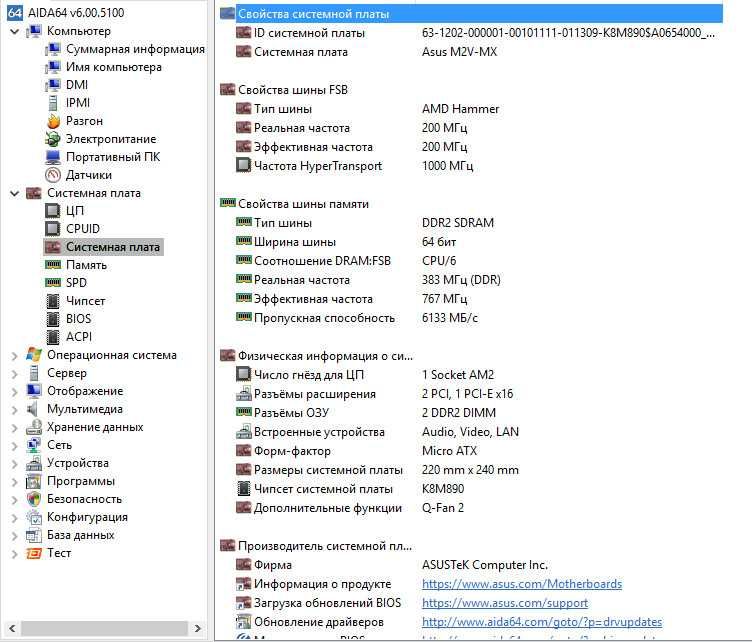Click the Сервер tower icon
This screenshot has width=752, height=642.
34,373
